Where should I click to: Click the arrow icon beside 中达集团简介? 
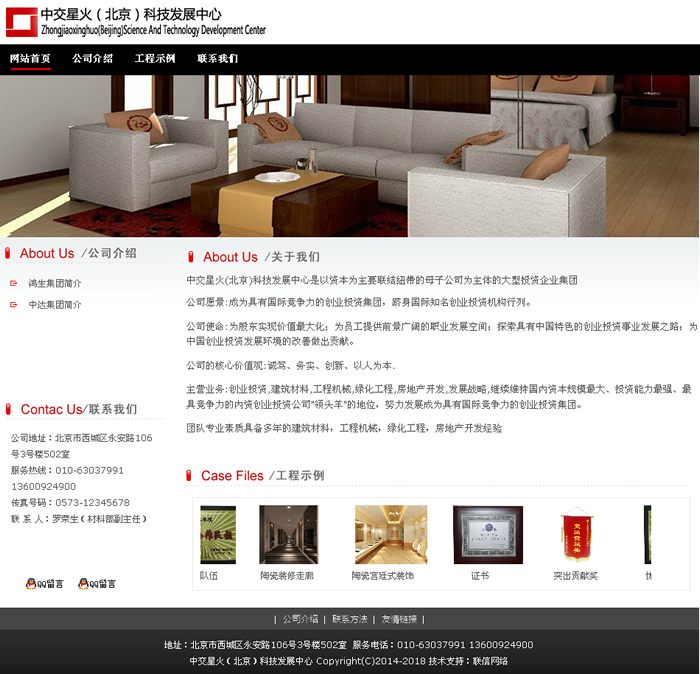coord(14,304)
